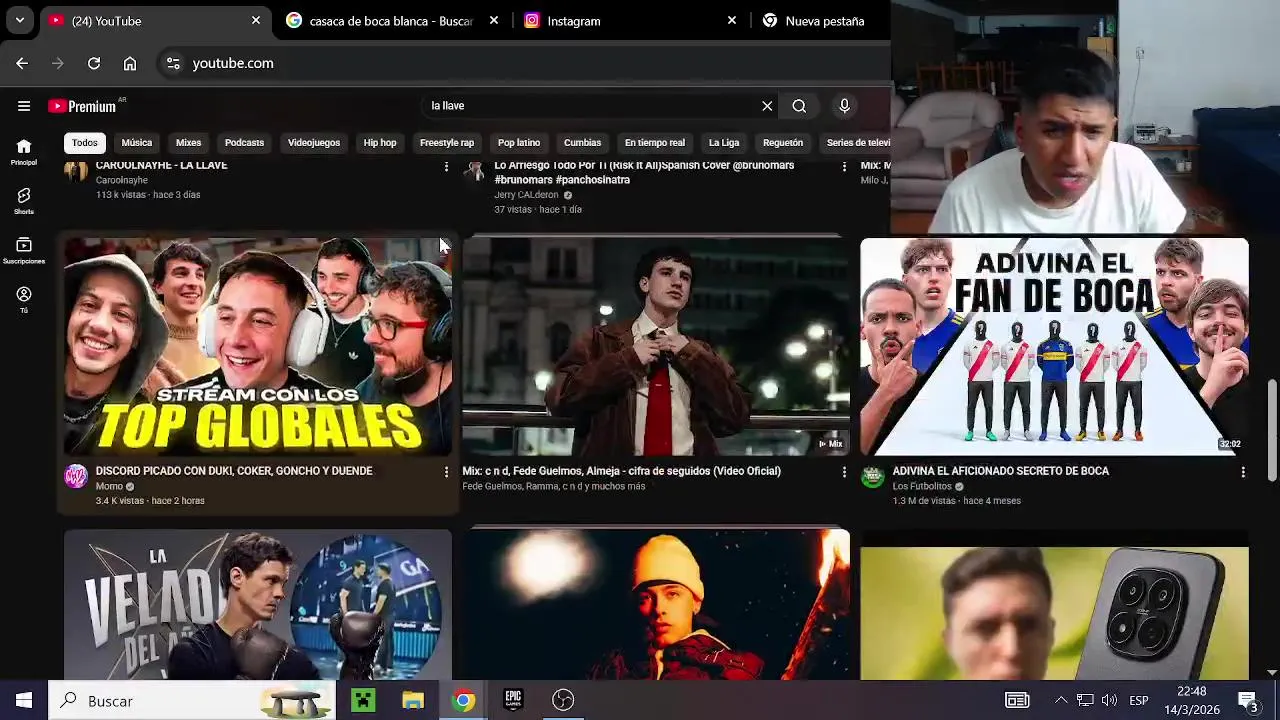Select the Todos filter chip
1280x720 pixels.
(85, 143)
